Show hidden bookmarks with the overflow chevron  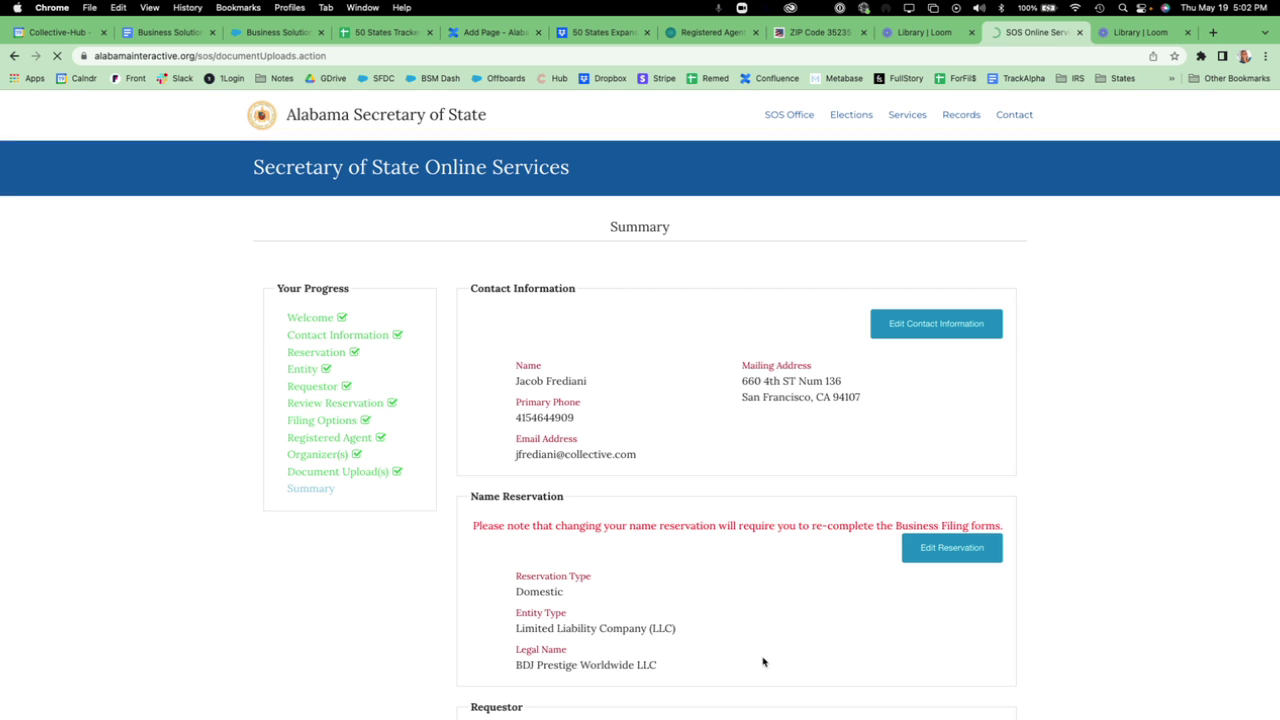(x=1172, y=78)
